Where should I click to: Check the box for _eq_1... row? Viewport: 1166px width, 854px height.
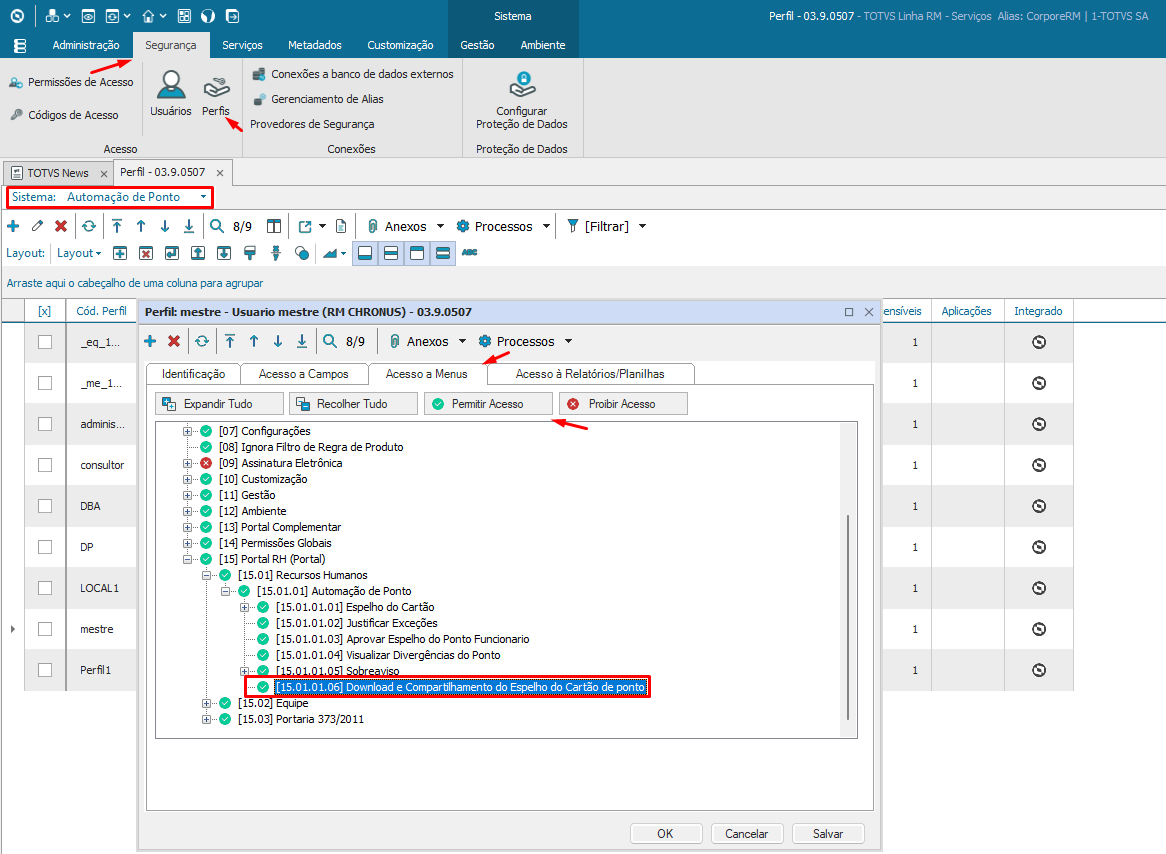tap(45, 342)
